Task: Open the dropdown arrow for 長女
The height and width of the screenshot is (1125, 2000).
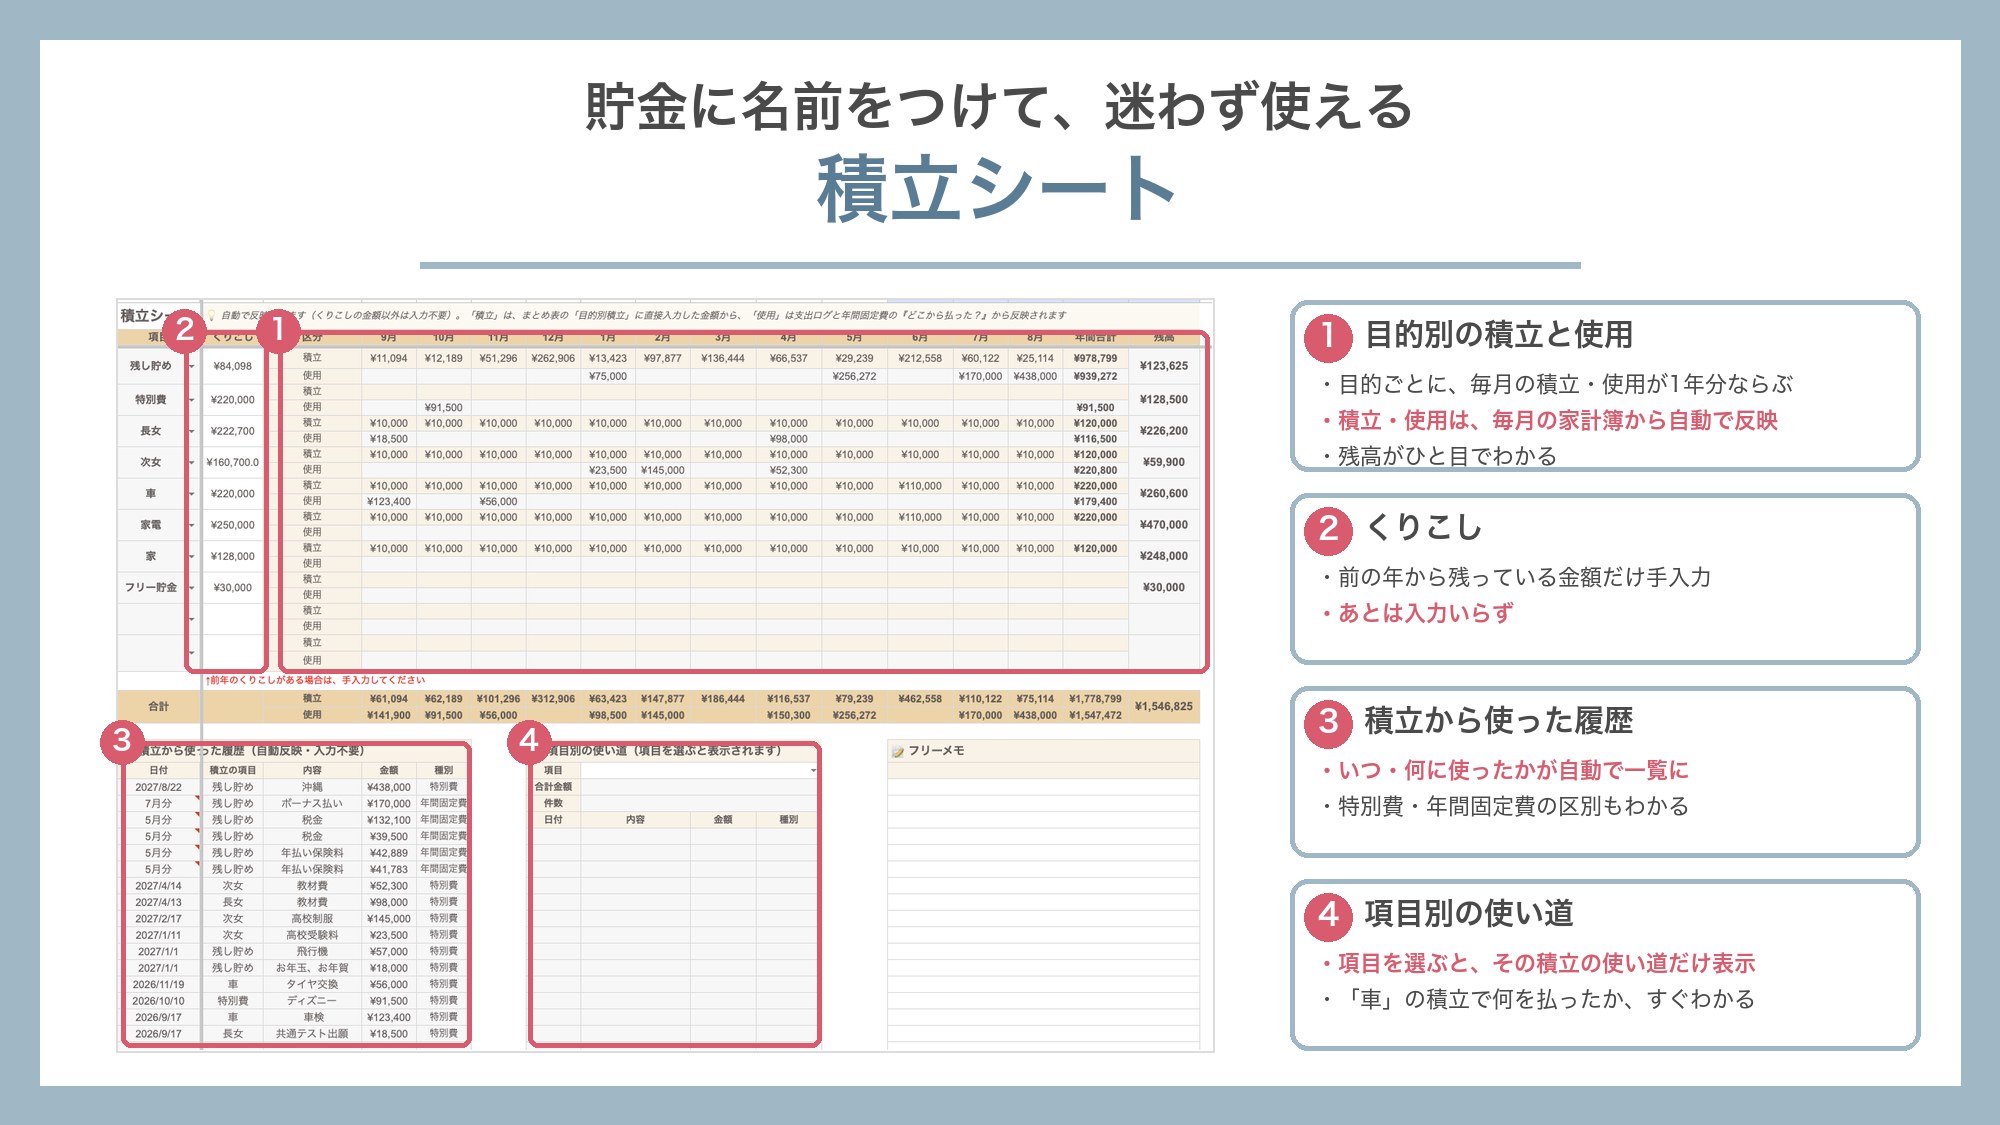Action: [191, 431]
